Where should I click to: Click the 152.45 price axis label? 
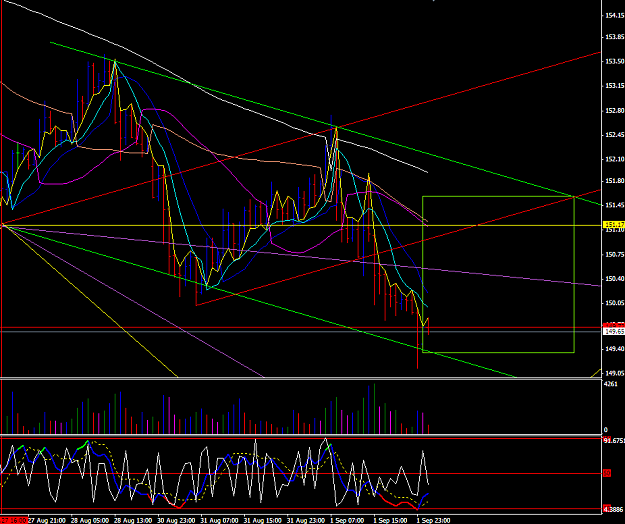tap(615, 135)
